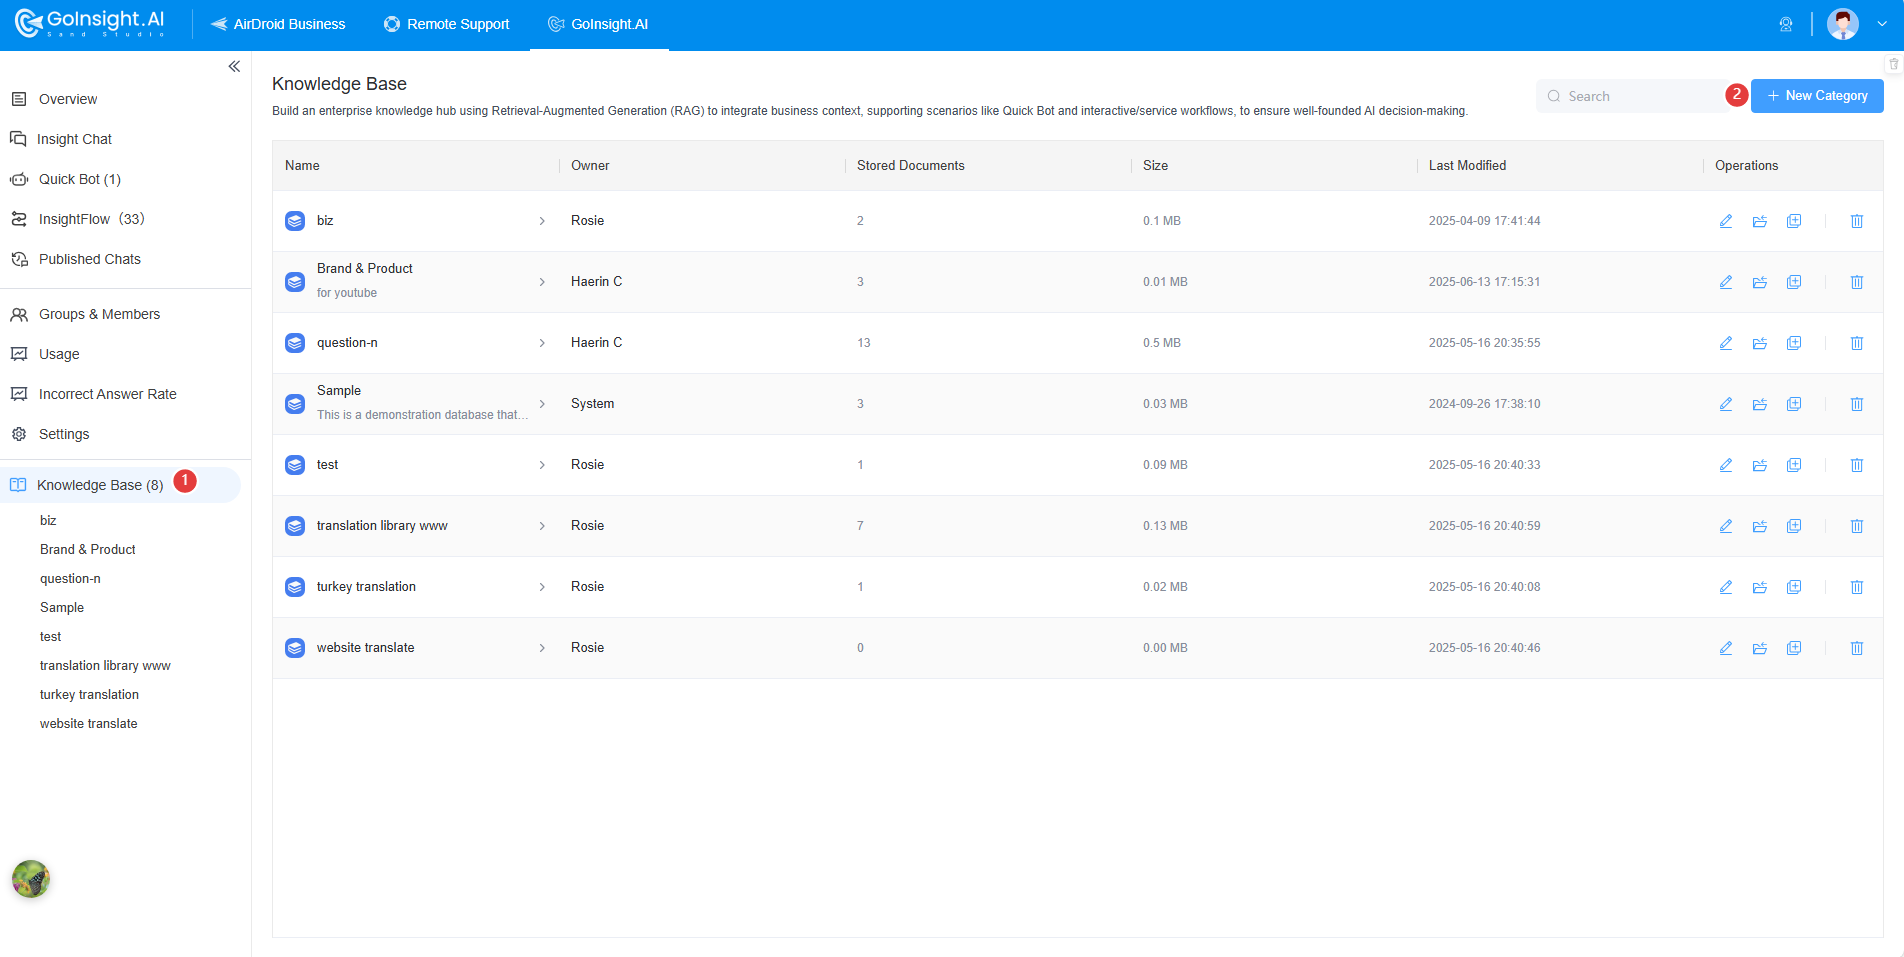
Task: Expand the Brand & Product row chevron
Action: tap(543, 281)
